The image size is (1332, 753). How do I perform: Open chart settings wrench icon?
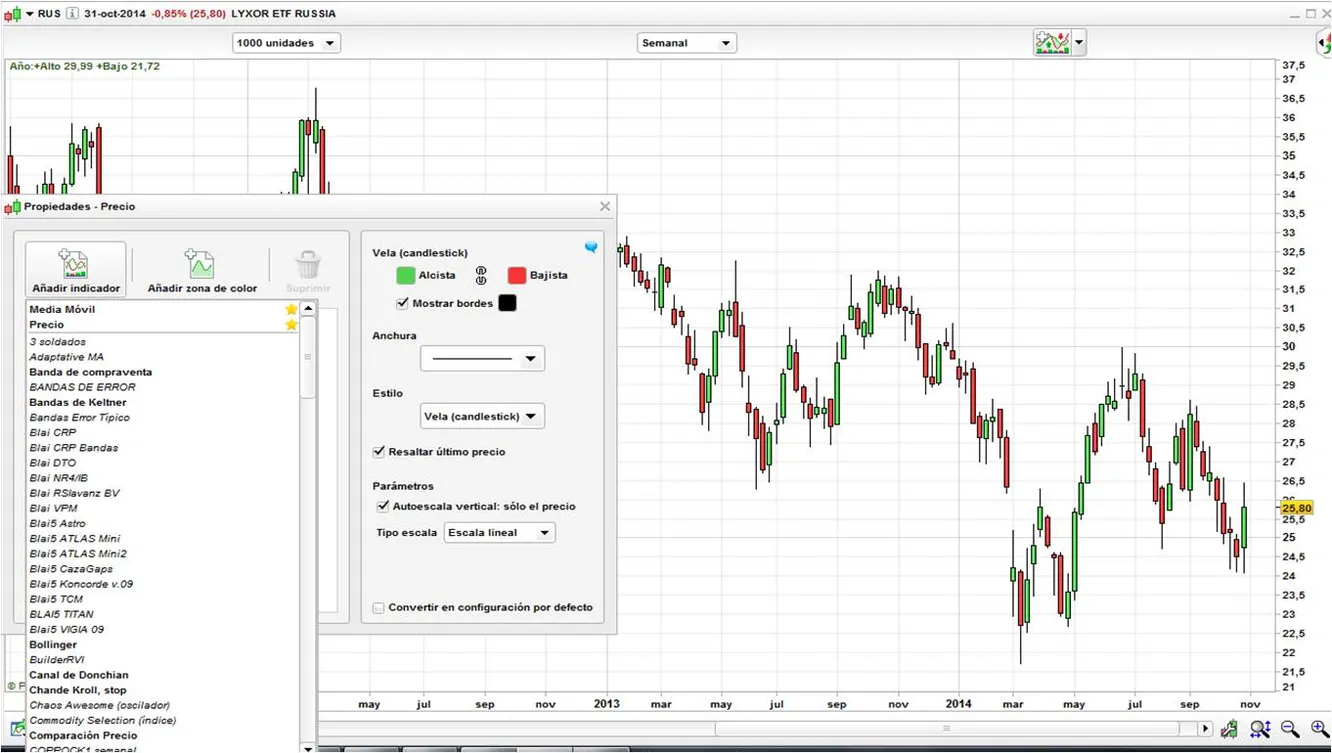[1229, 730]
